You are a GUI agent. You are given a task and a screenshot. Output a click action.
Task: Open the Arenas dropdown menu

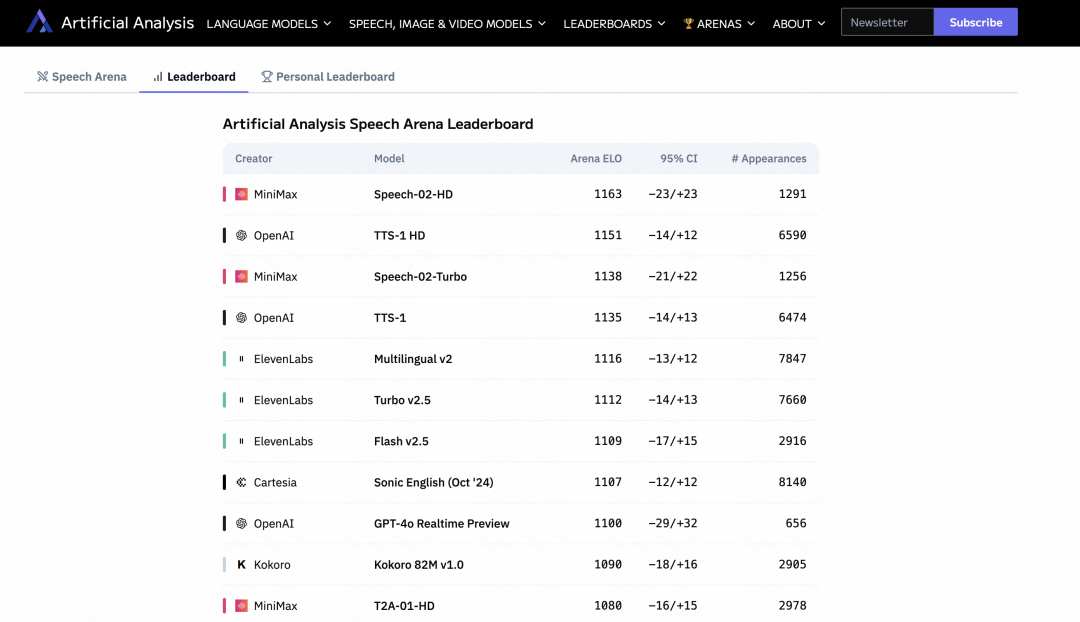click(719, 23)
